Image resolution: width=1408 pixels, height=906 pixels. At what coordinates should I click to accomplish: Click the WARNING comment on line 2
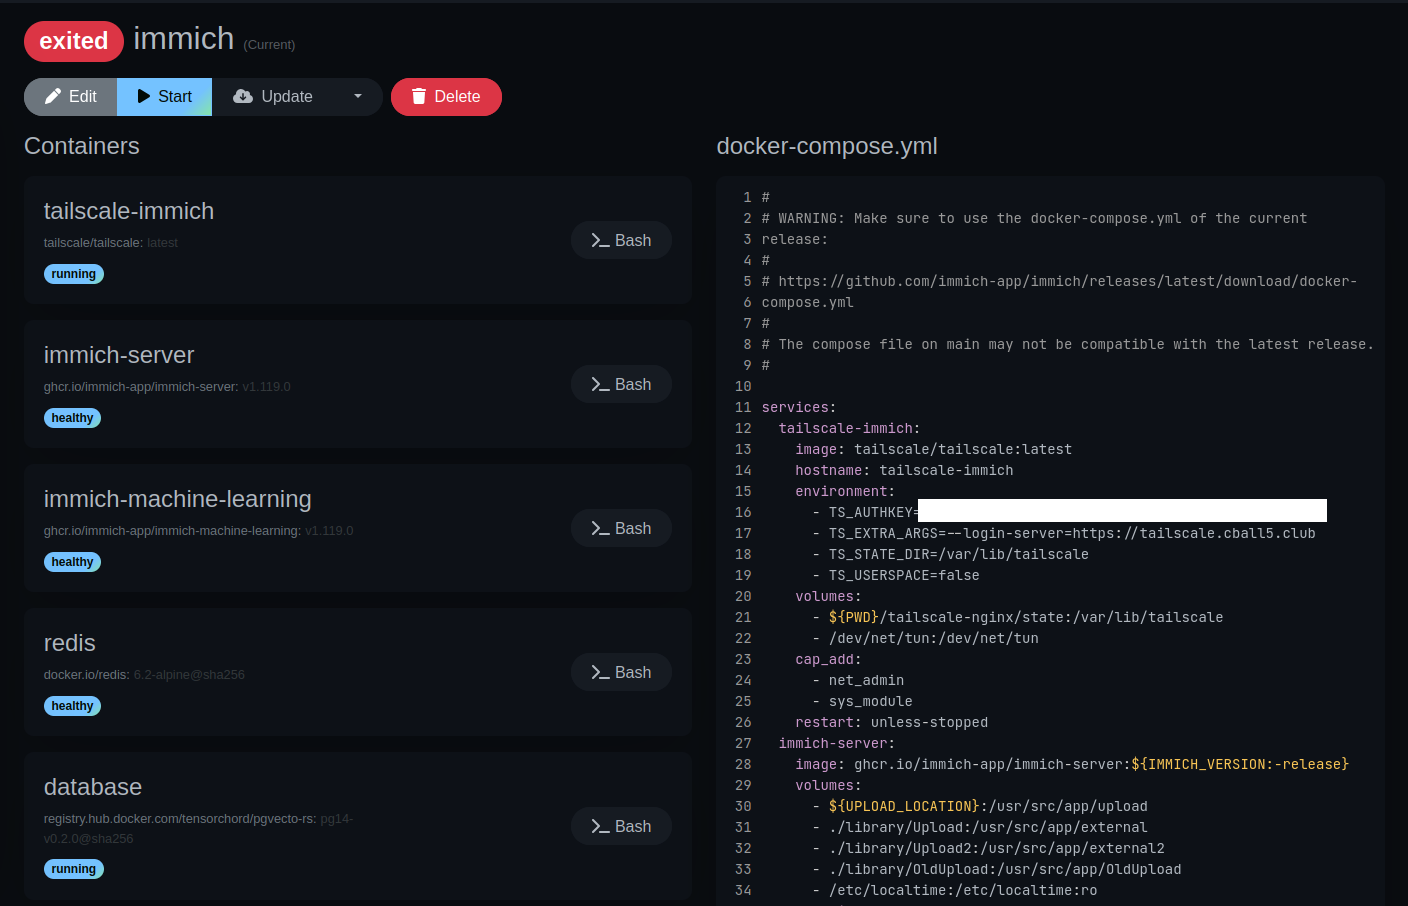tap(1034, 219)
